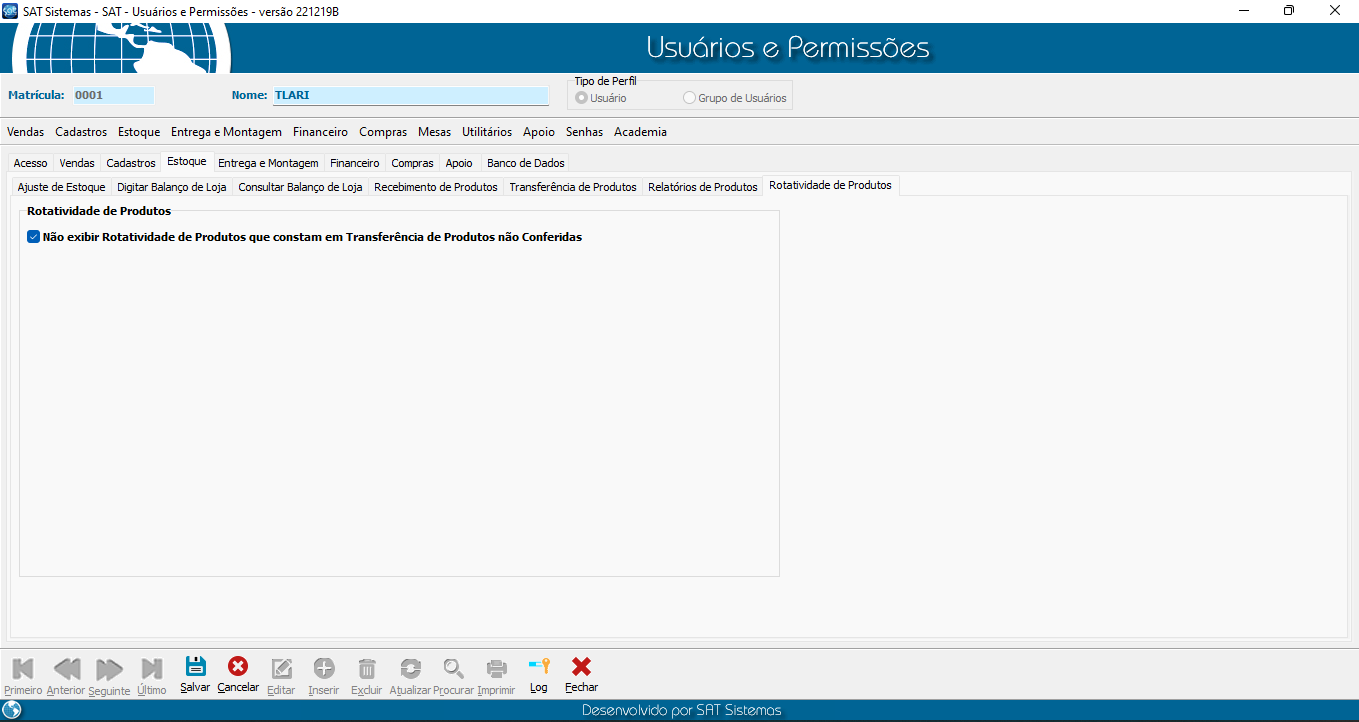Click the Cancelar red X icon

[238, 667]
